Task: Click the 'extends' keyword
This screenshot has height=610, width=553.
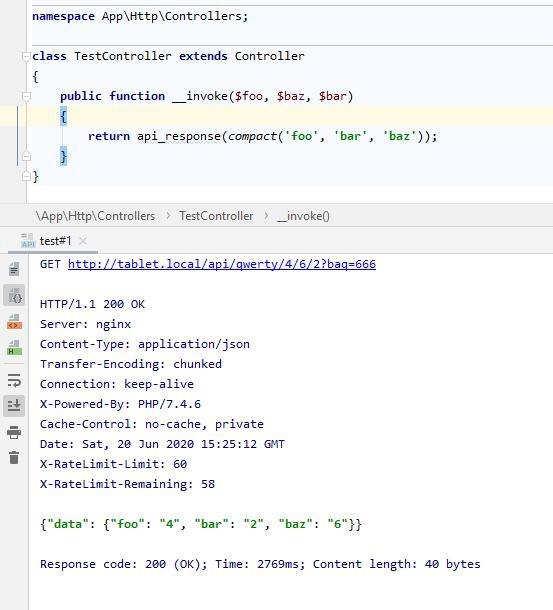Action: 203,56
